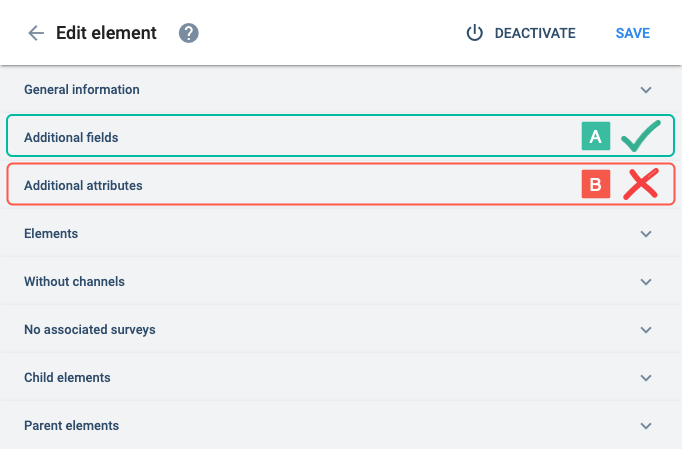Viewport: 682px width, 449px height.
Task: Open the Additional attributes section
Action: 341,184
